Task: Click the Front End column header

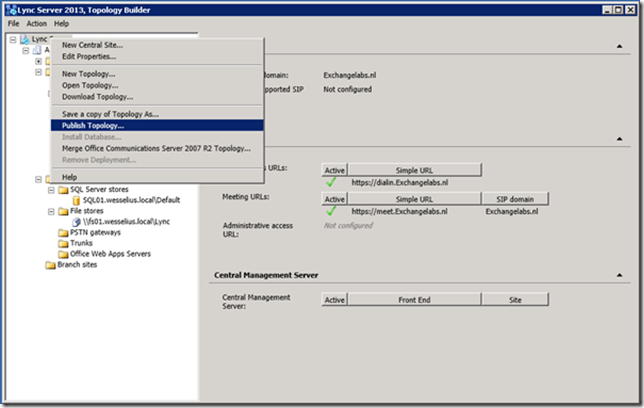Action: pos(414,299)
